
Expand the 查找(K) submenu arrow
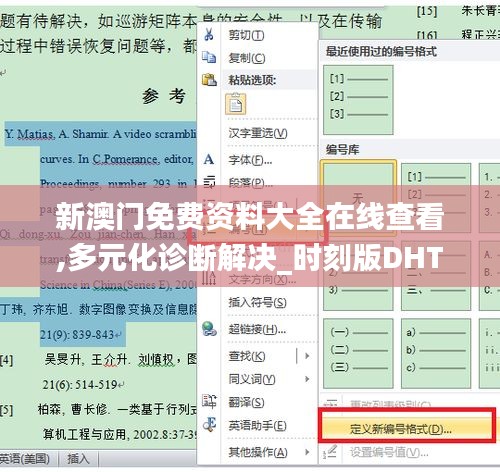[x=307, y=356]
